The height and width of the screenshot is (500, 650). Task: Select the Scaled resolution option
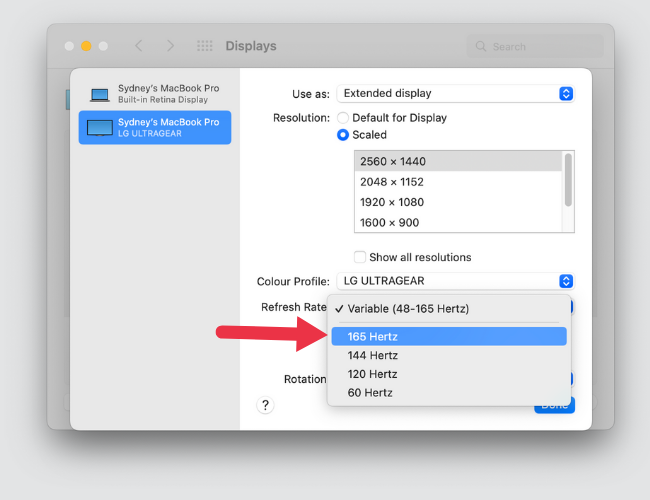tap(342, 135)
